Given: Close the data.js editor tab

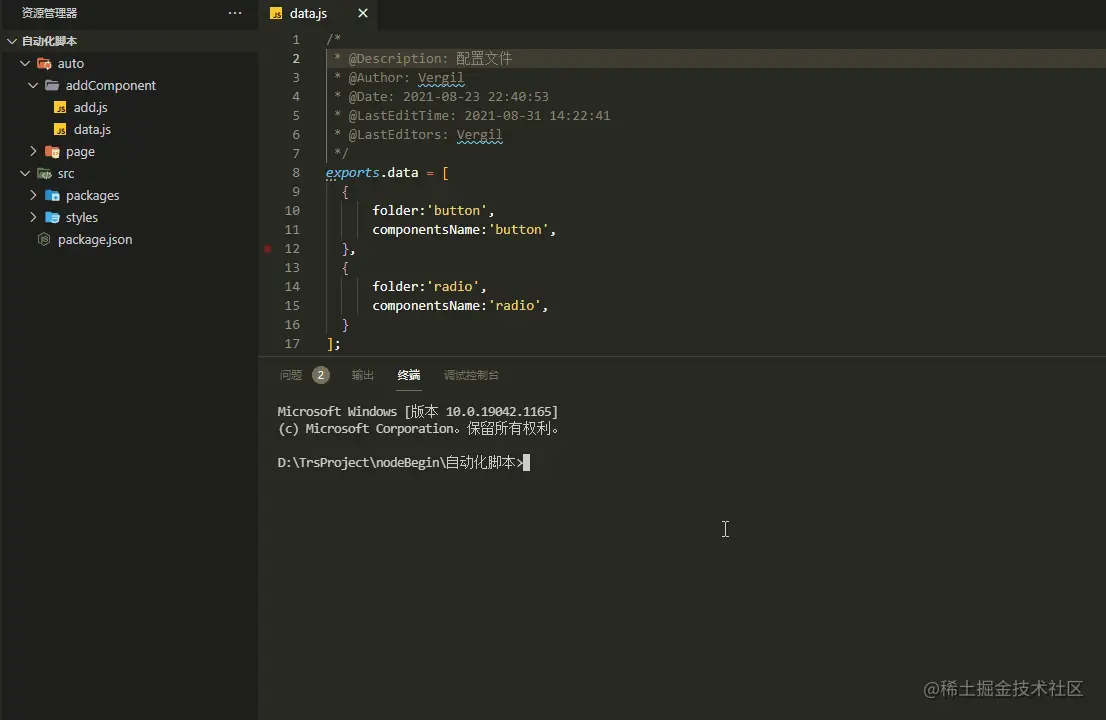Looking at the screenshot, I should [x=362, y=13].
